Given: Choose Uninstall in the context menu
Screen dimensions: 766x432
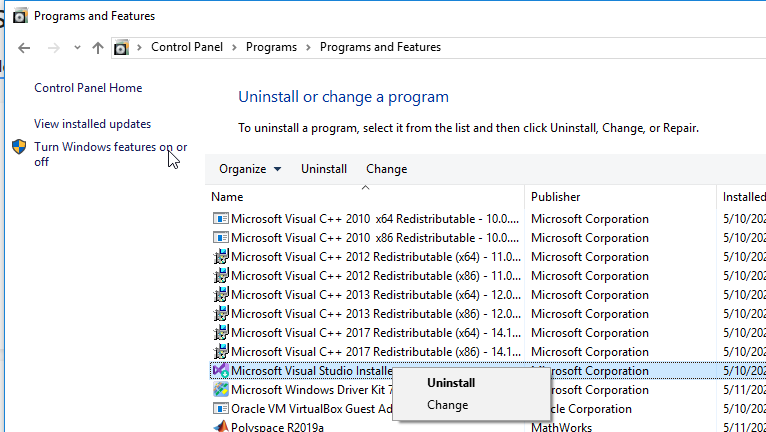Looking at the screenshot, I should [x=451, y=383].
